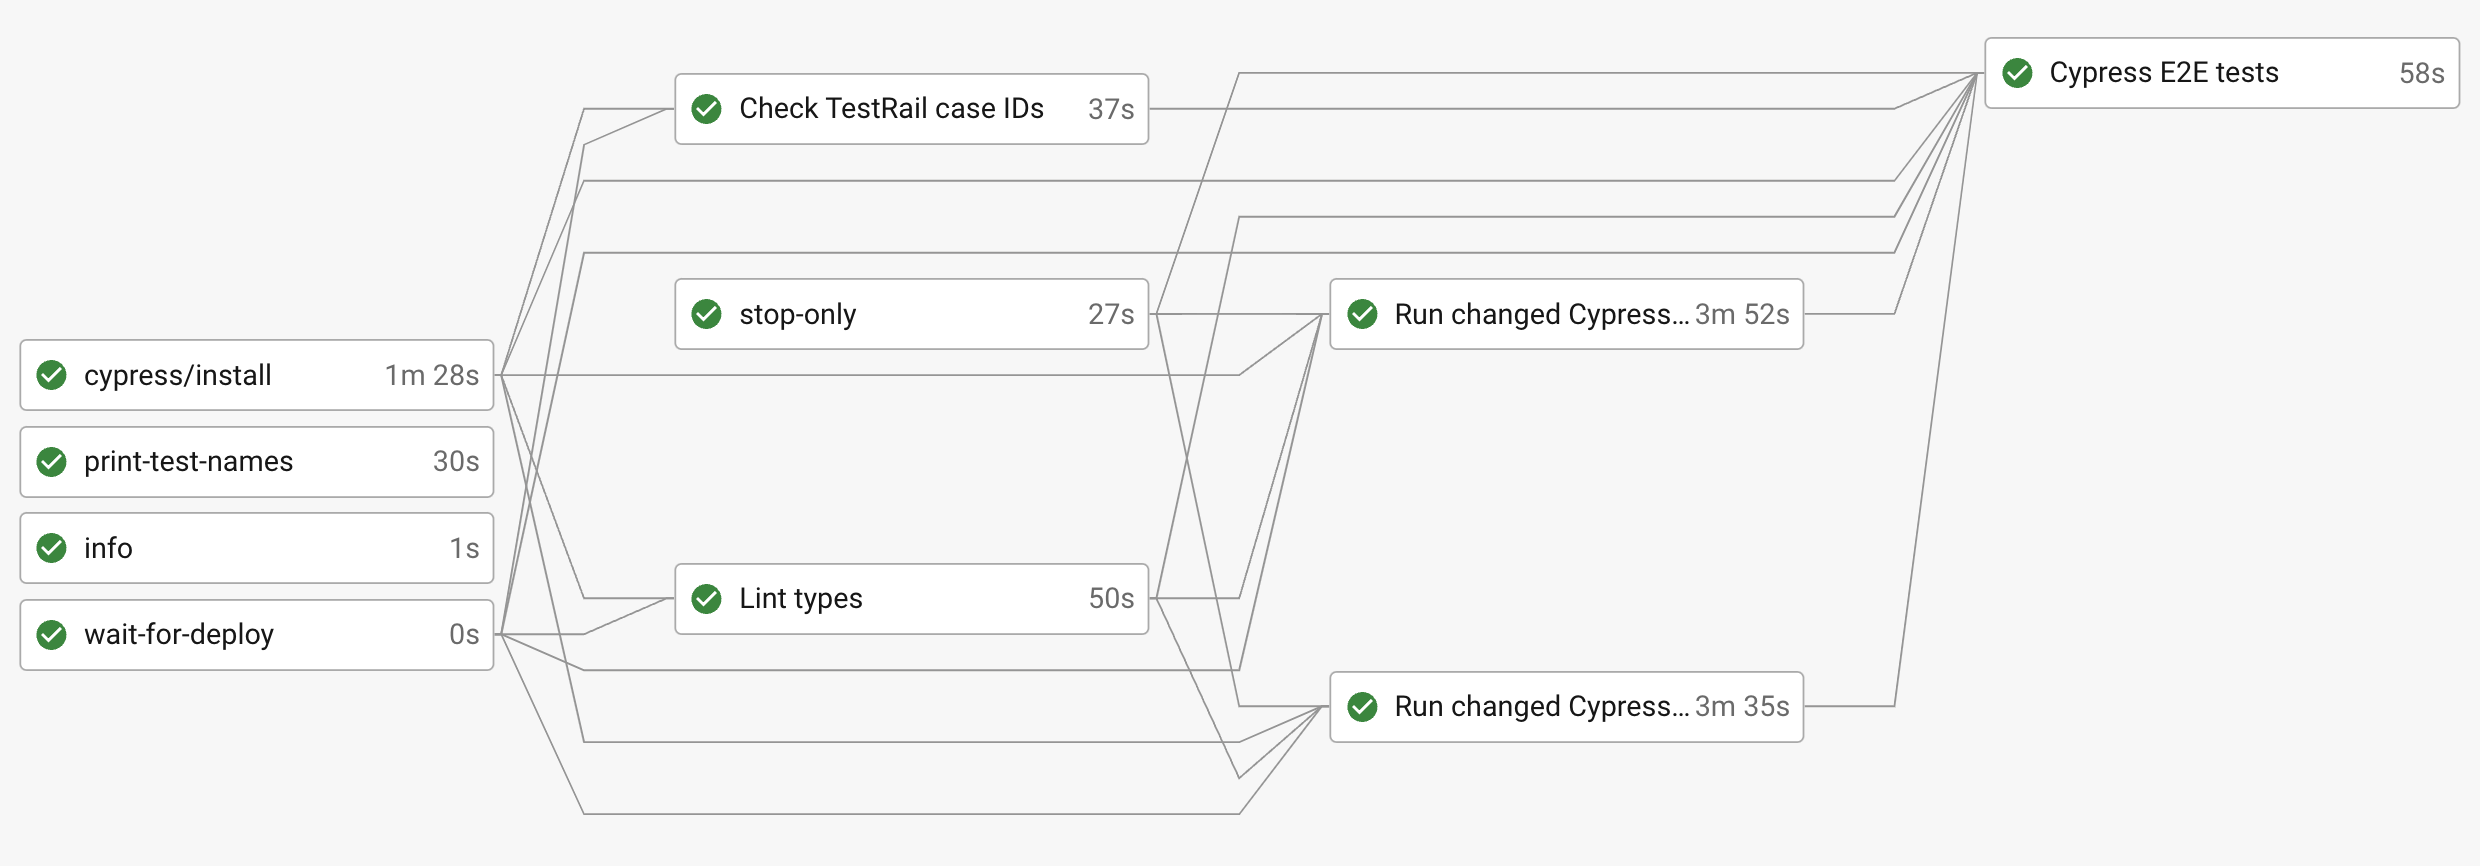Click the green success icon on cypress/install
2480x866 pixels.
[52, 375]
